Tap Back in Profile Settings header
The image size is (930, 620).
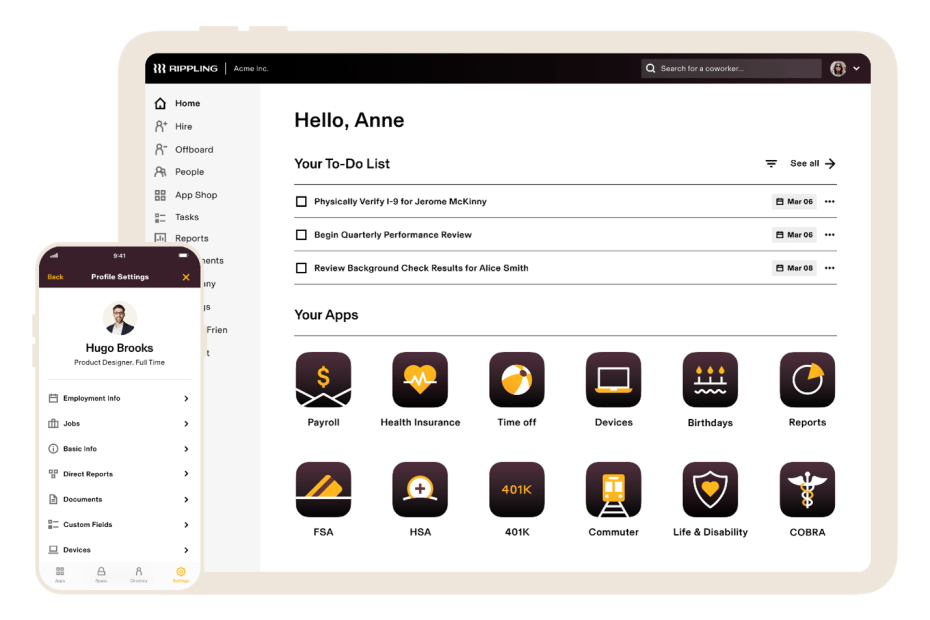[x=55, y=277]
